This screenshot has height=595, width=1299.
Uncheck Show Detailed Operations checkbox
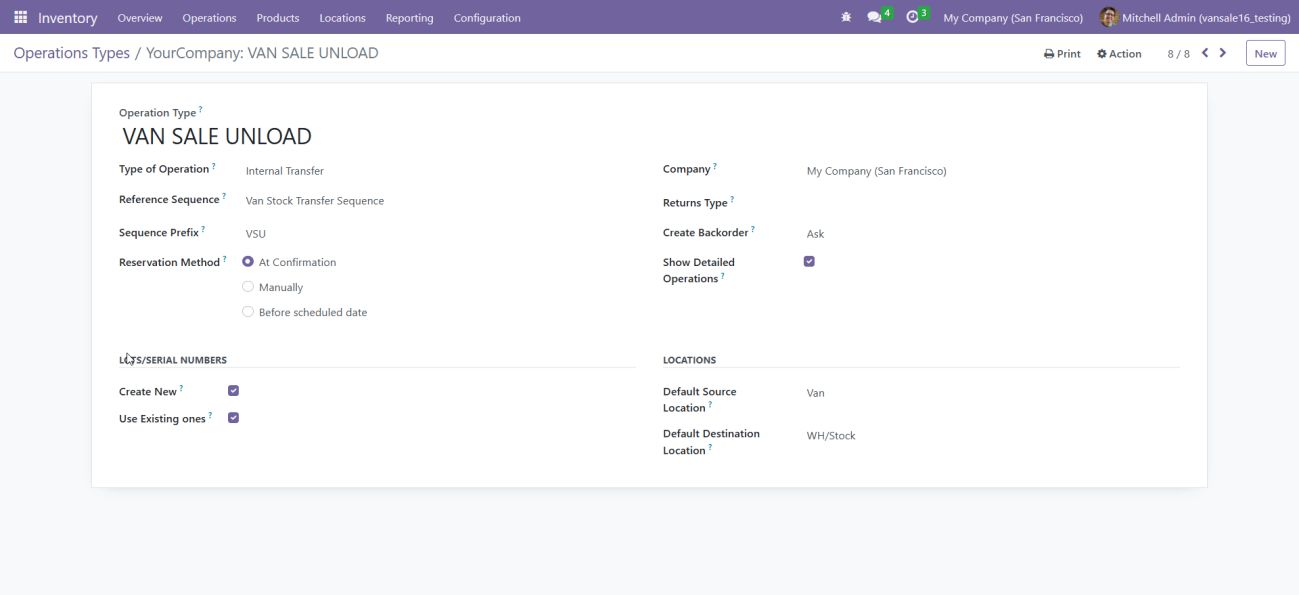(x=809, y=262)
